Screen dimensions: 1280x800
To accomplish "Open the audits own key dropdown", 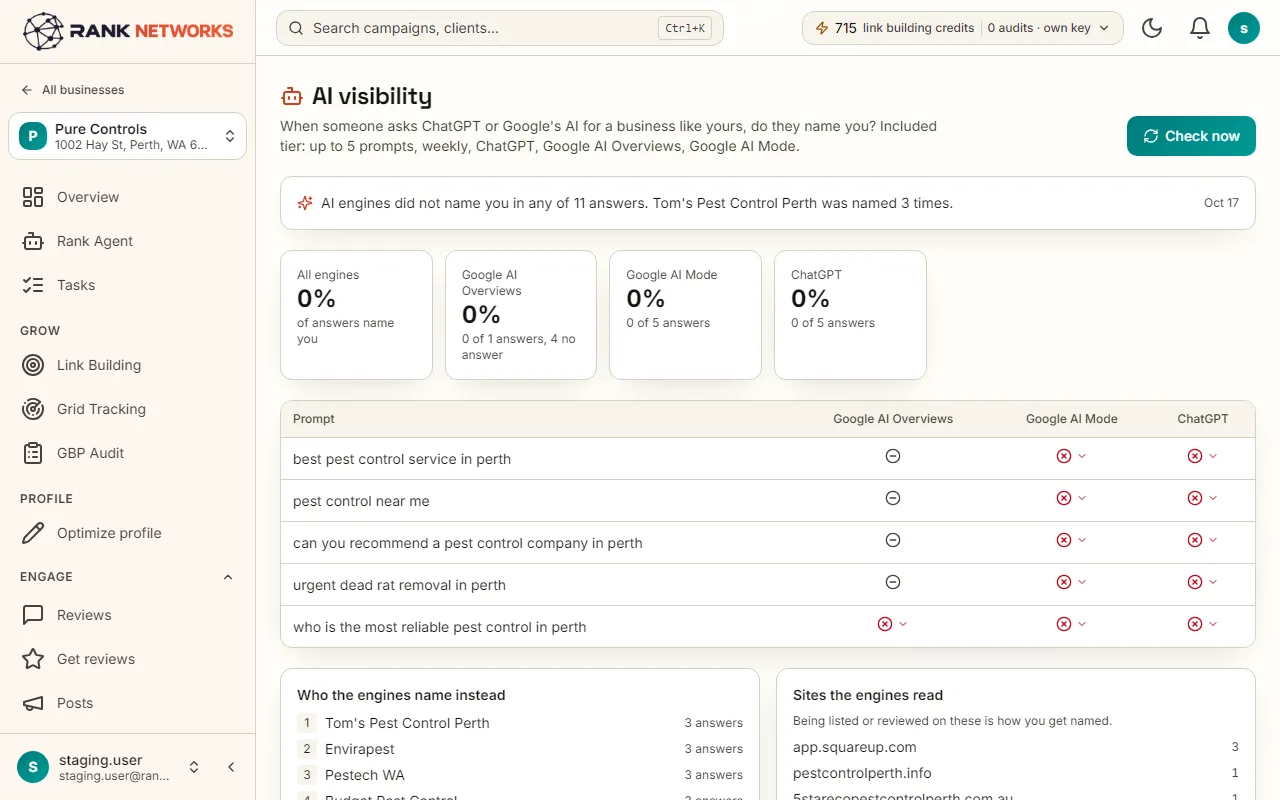I will [x=1049, y=28].
